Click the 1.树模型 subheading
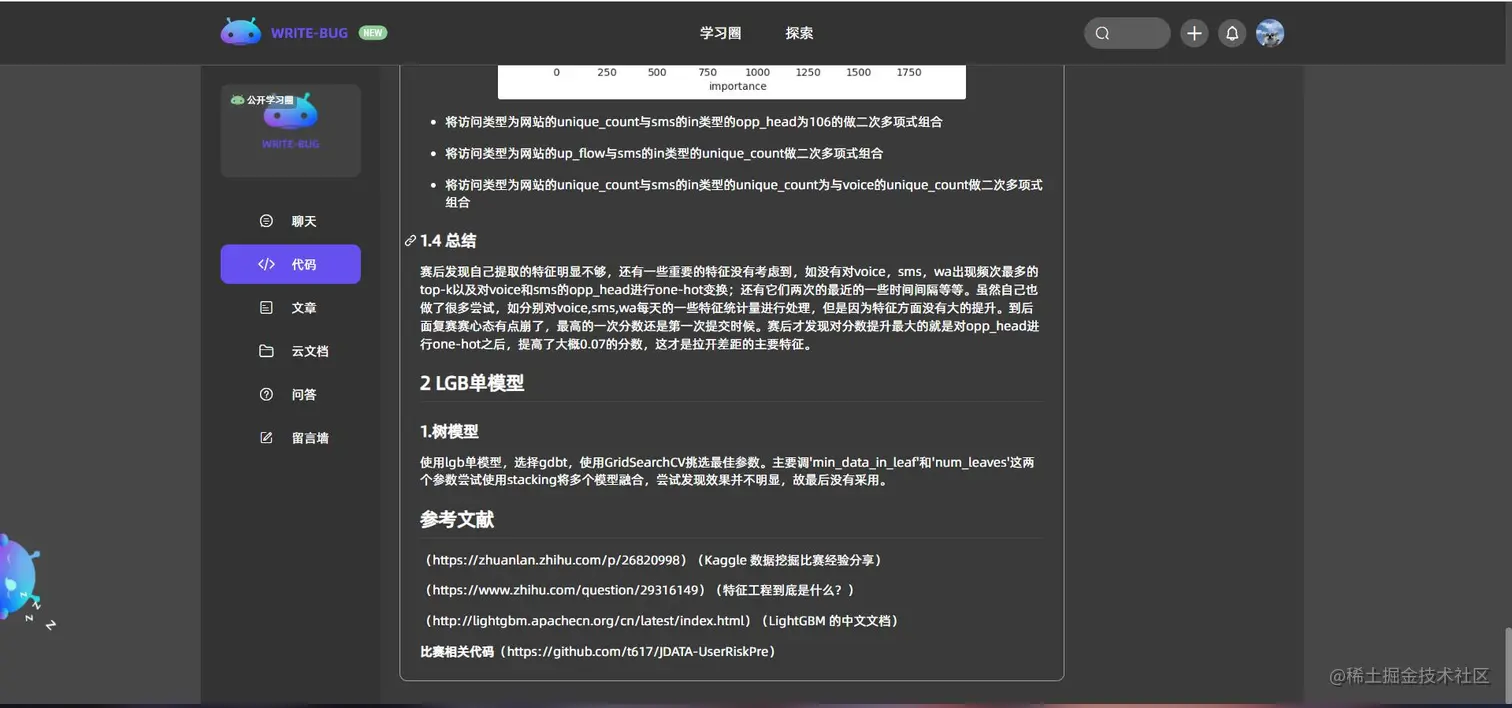 pos(449,432)
